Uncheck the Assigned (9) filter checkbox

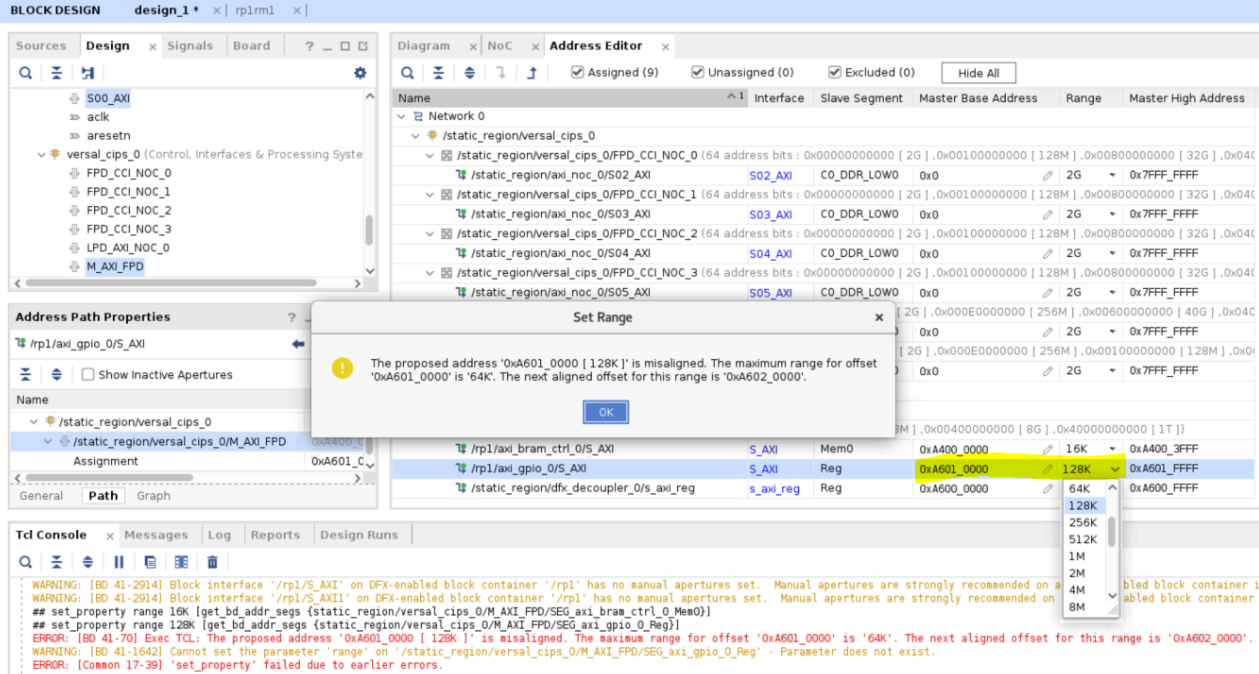(x=578, y=72)
